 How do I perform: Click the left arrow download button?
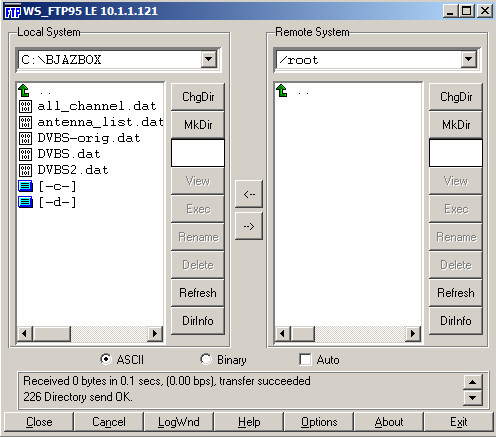coord(249,194)
